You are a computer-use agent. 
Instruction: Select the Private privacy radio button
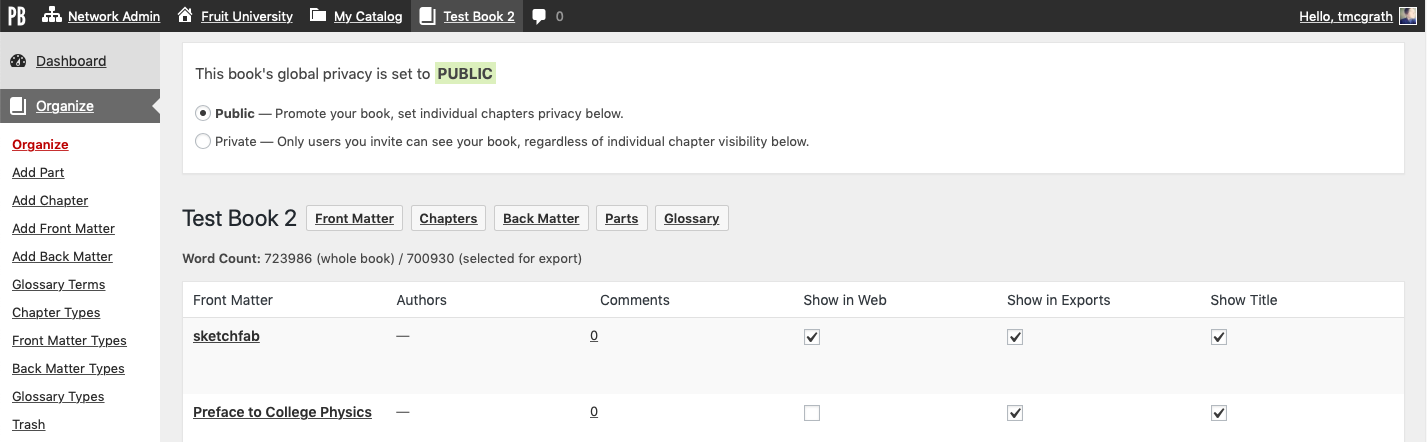click(x=203, y=141)
